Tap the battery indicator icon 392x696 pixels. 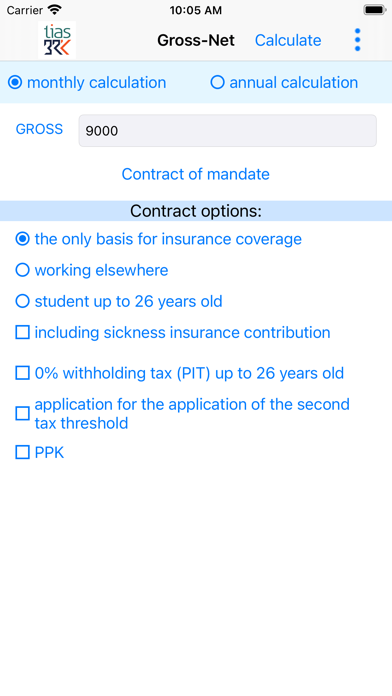pos(374,10)
